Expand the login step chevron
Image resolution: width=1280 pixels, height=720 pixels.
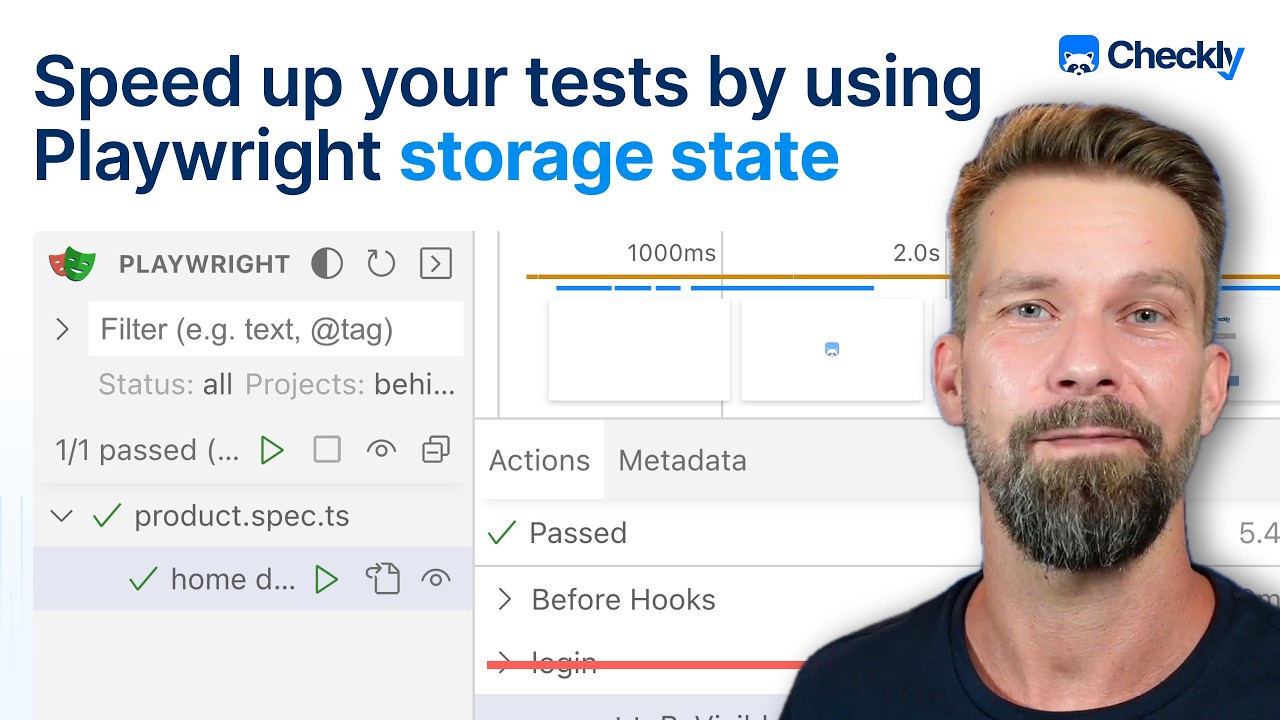[505, 663]
